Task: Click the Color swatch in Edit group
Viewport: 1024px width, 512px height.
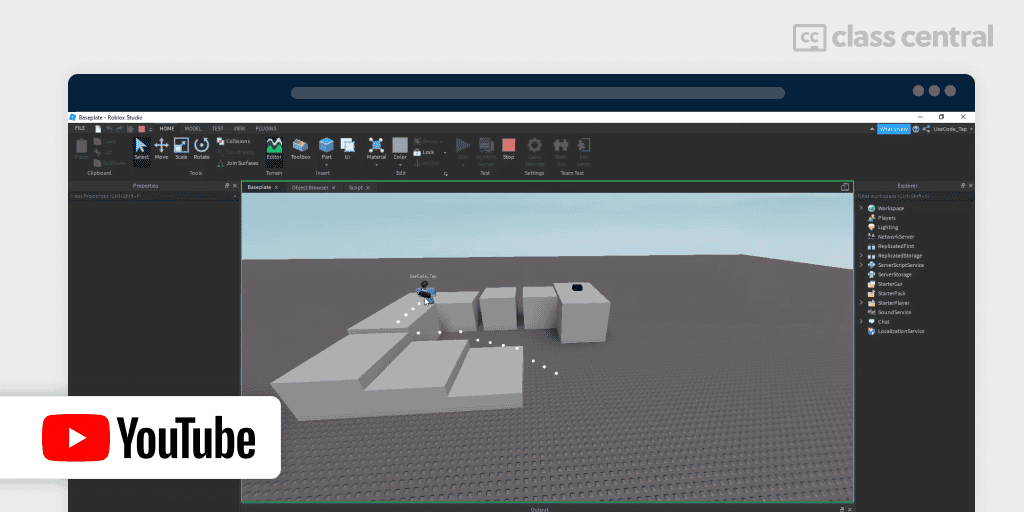Action: 400,146
